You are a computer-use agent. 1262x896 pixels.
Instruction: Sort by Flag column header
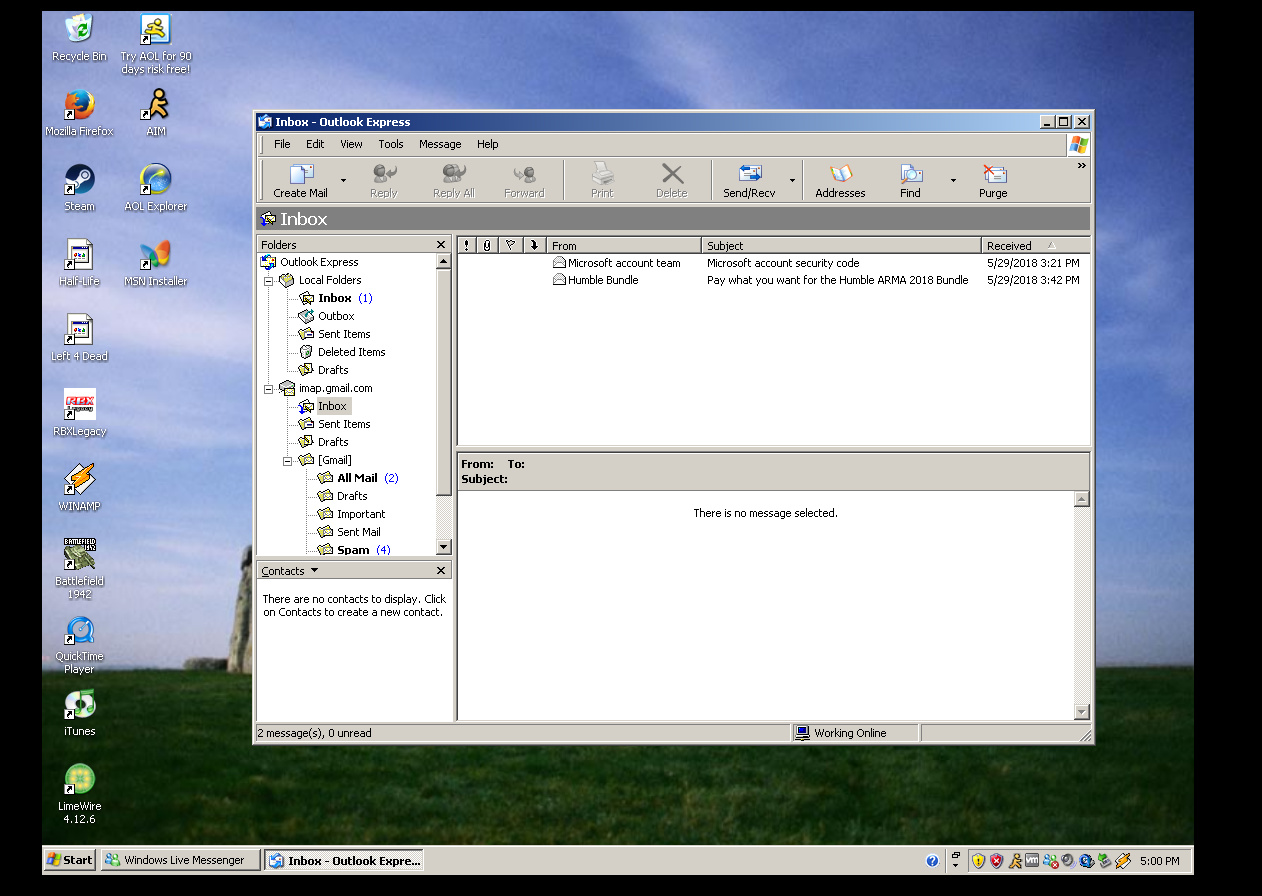click(510, 245)
